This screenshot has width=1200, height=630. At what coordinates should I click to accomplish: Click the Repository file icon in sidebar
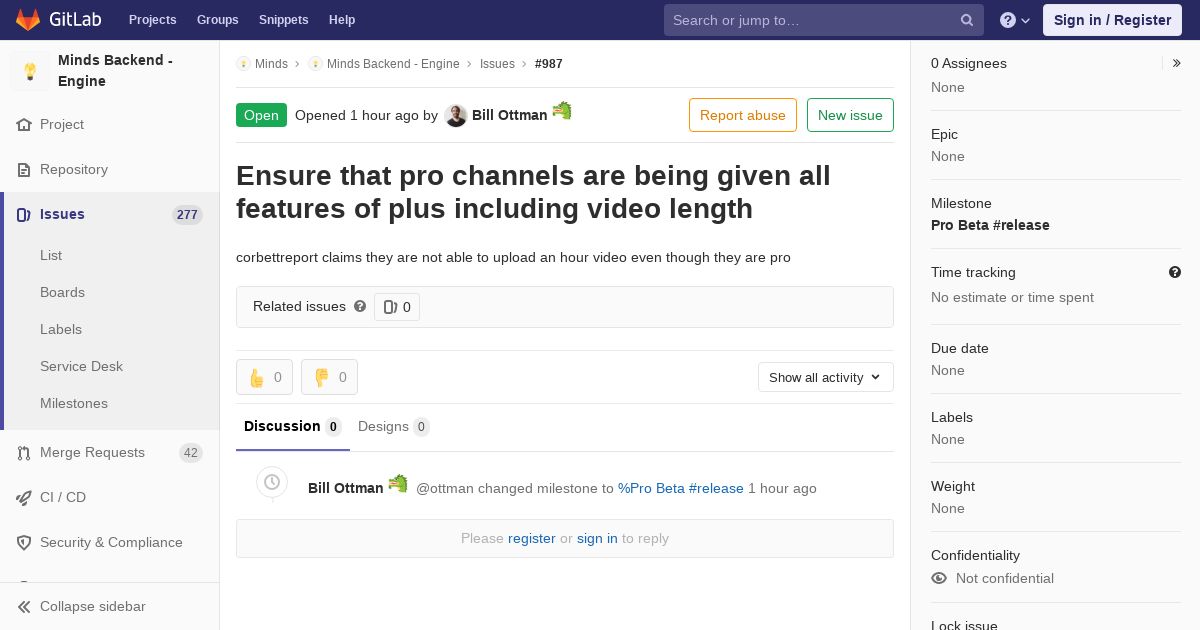[x=24, y=170]
